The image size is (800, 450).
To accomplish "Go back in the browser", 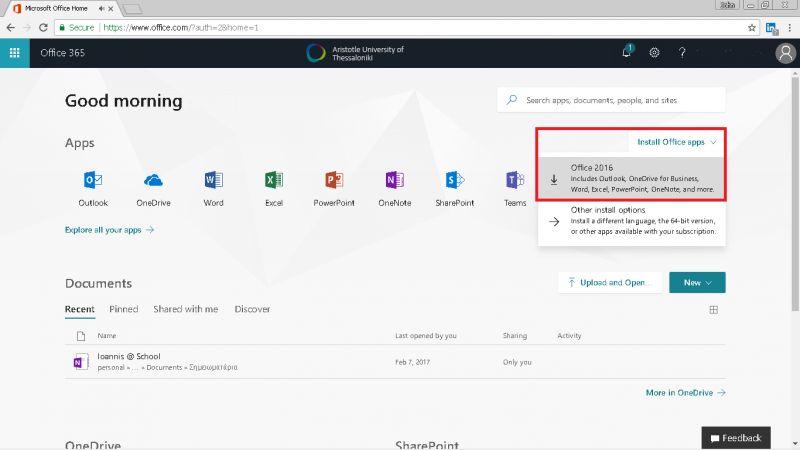I will click(11, 28).
